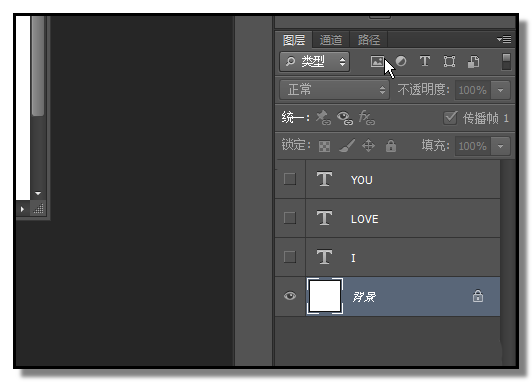Image resolution: width=532 pixels, height=382 pixels.
Task: Click the left panel vertical scrollbar thumb
Action: point(38,66)
